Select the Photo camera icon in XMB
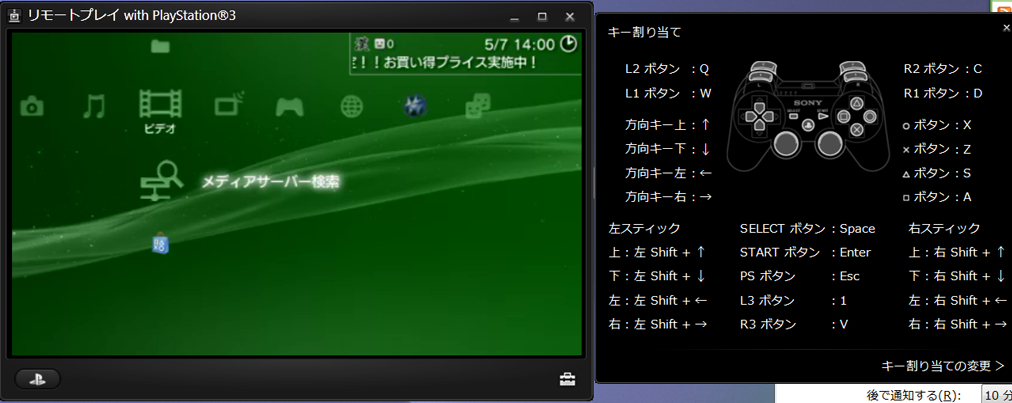 point(32,106)
